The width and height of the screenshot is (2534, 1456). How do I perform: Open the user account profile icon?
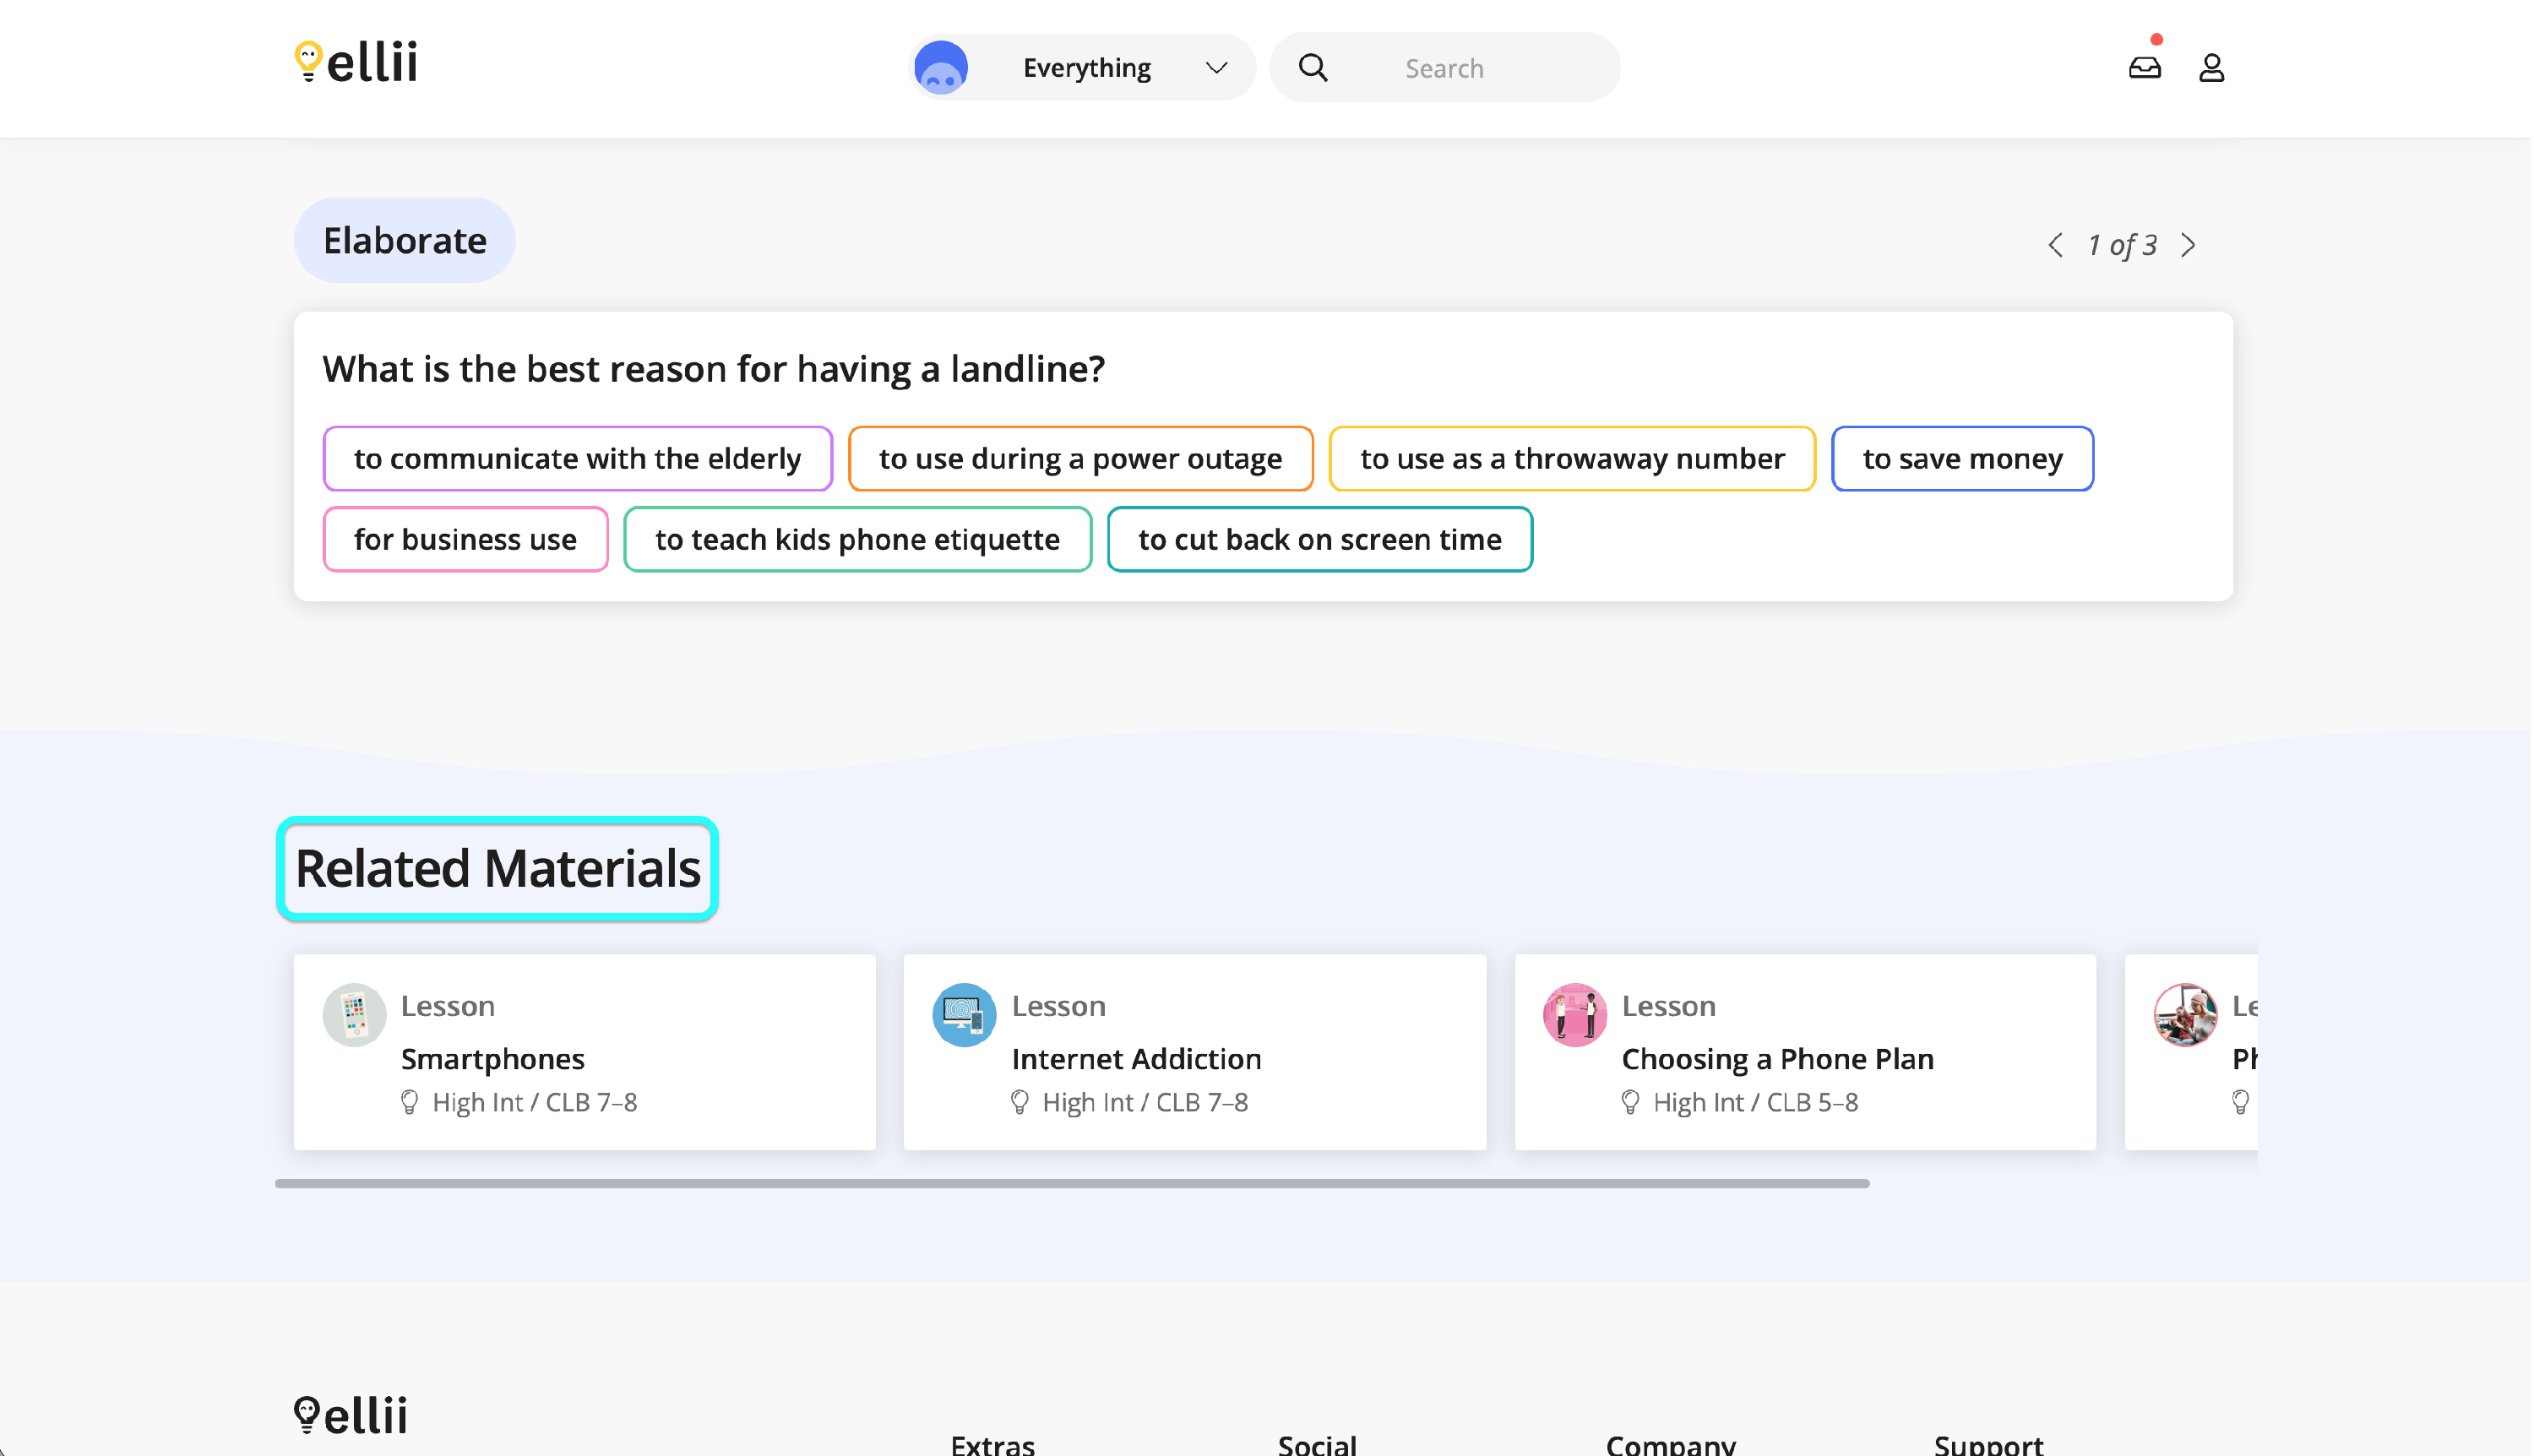coord(2213,68)
